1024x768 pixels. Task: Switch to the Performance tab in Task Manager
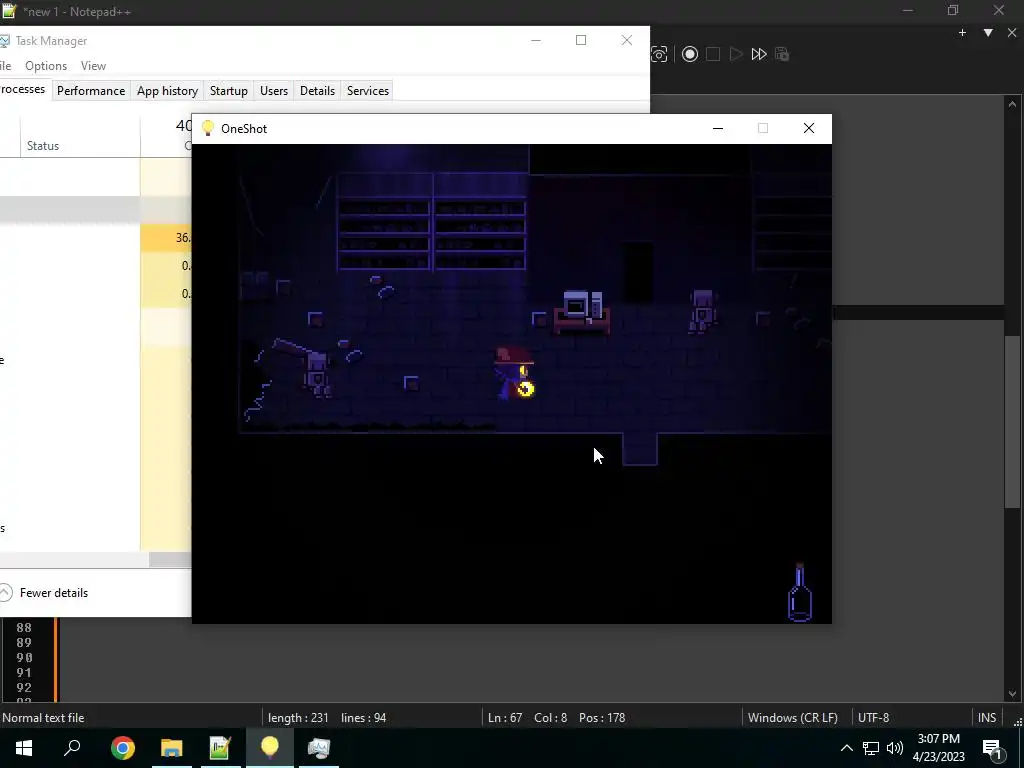point(91,91)
